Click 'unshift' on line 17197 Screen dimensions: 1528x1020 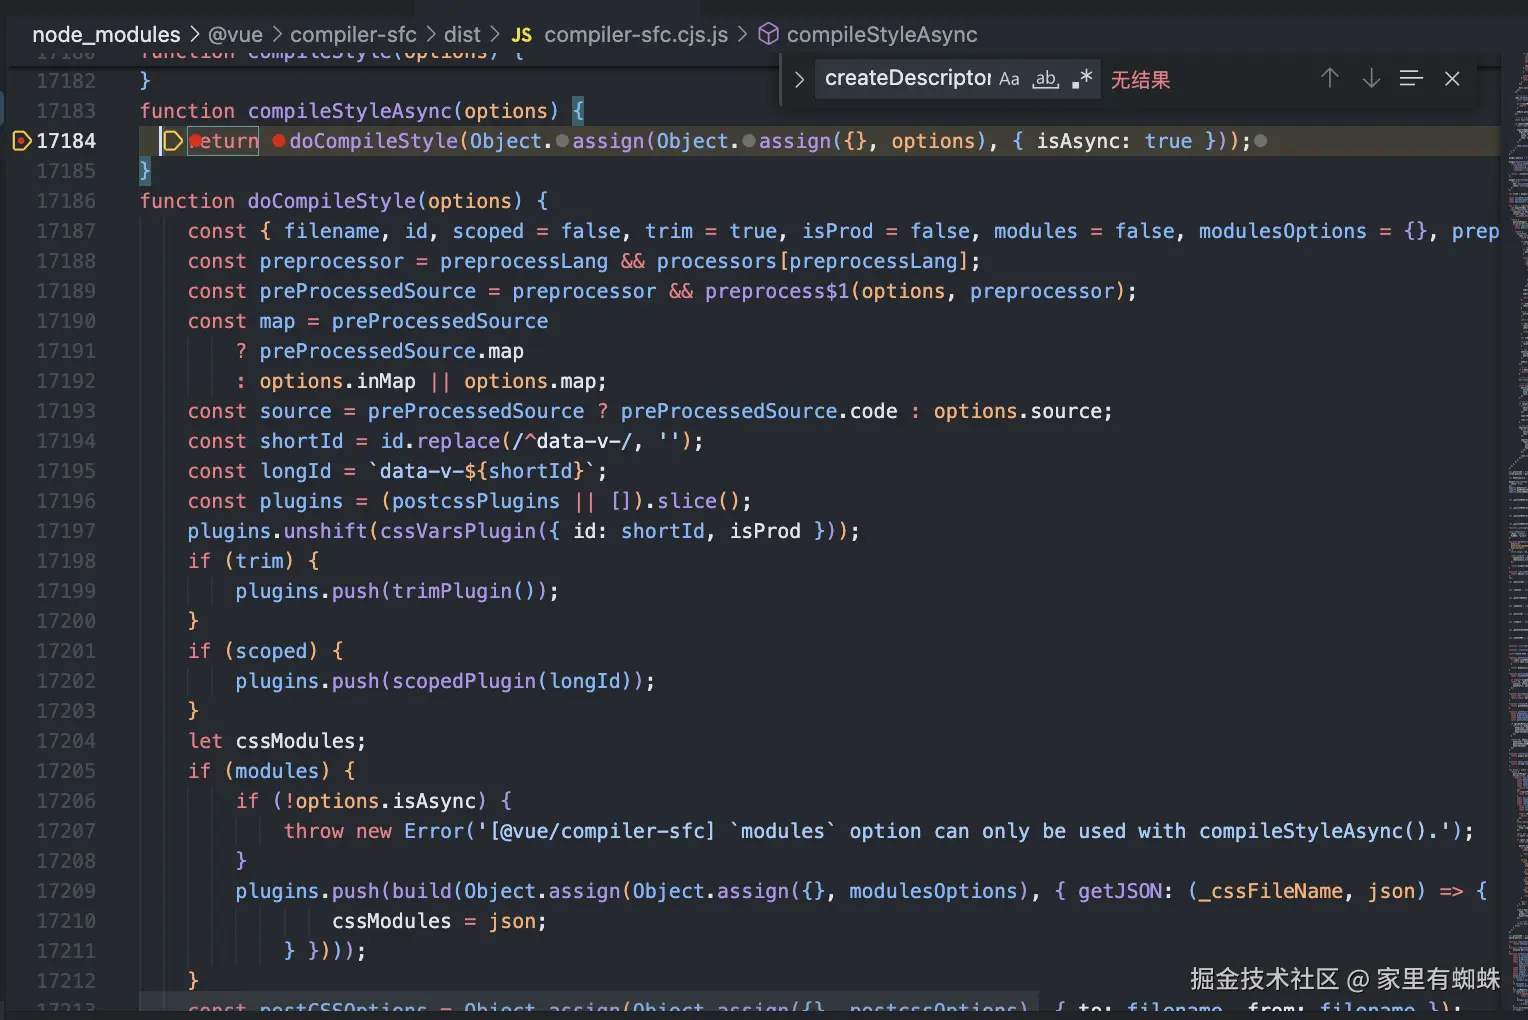click(326, 531)
